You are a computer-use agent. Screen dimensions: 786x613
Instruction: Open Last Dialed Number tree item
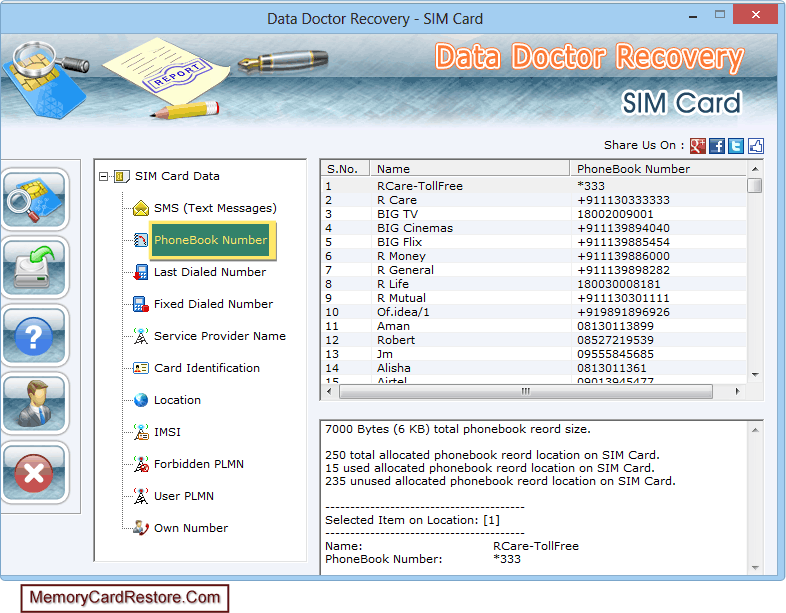210,272
